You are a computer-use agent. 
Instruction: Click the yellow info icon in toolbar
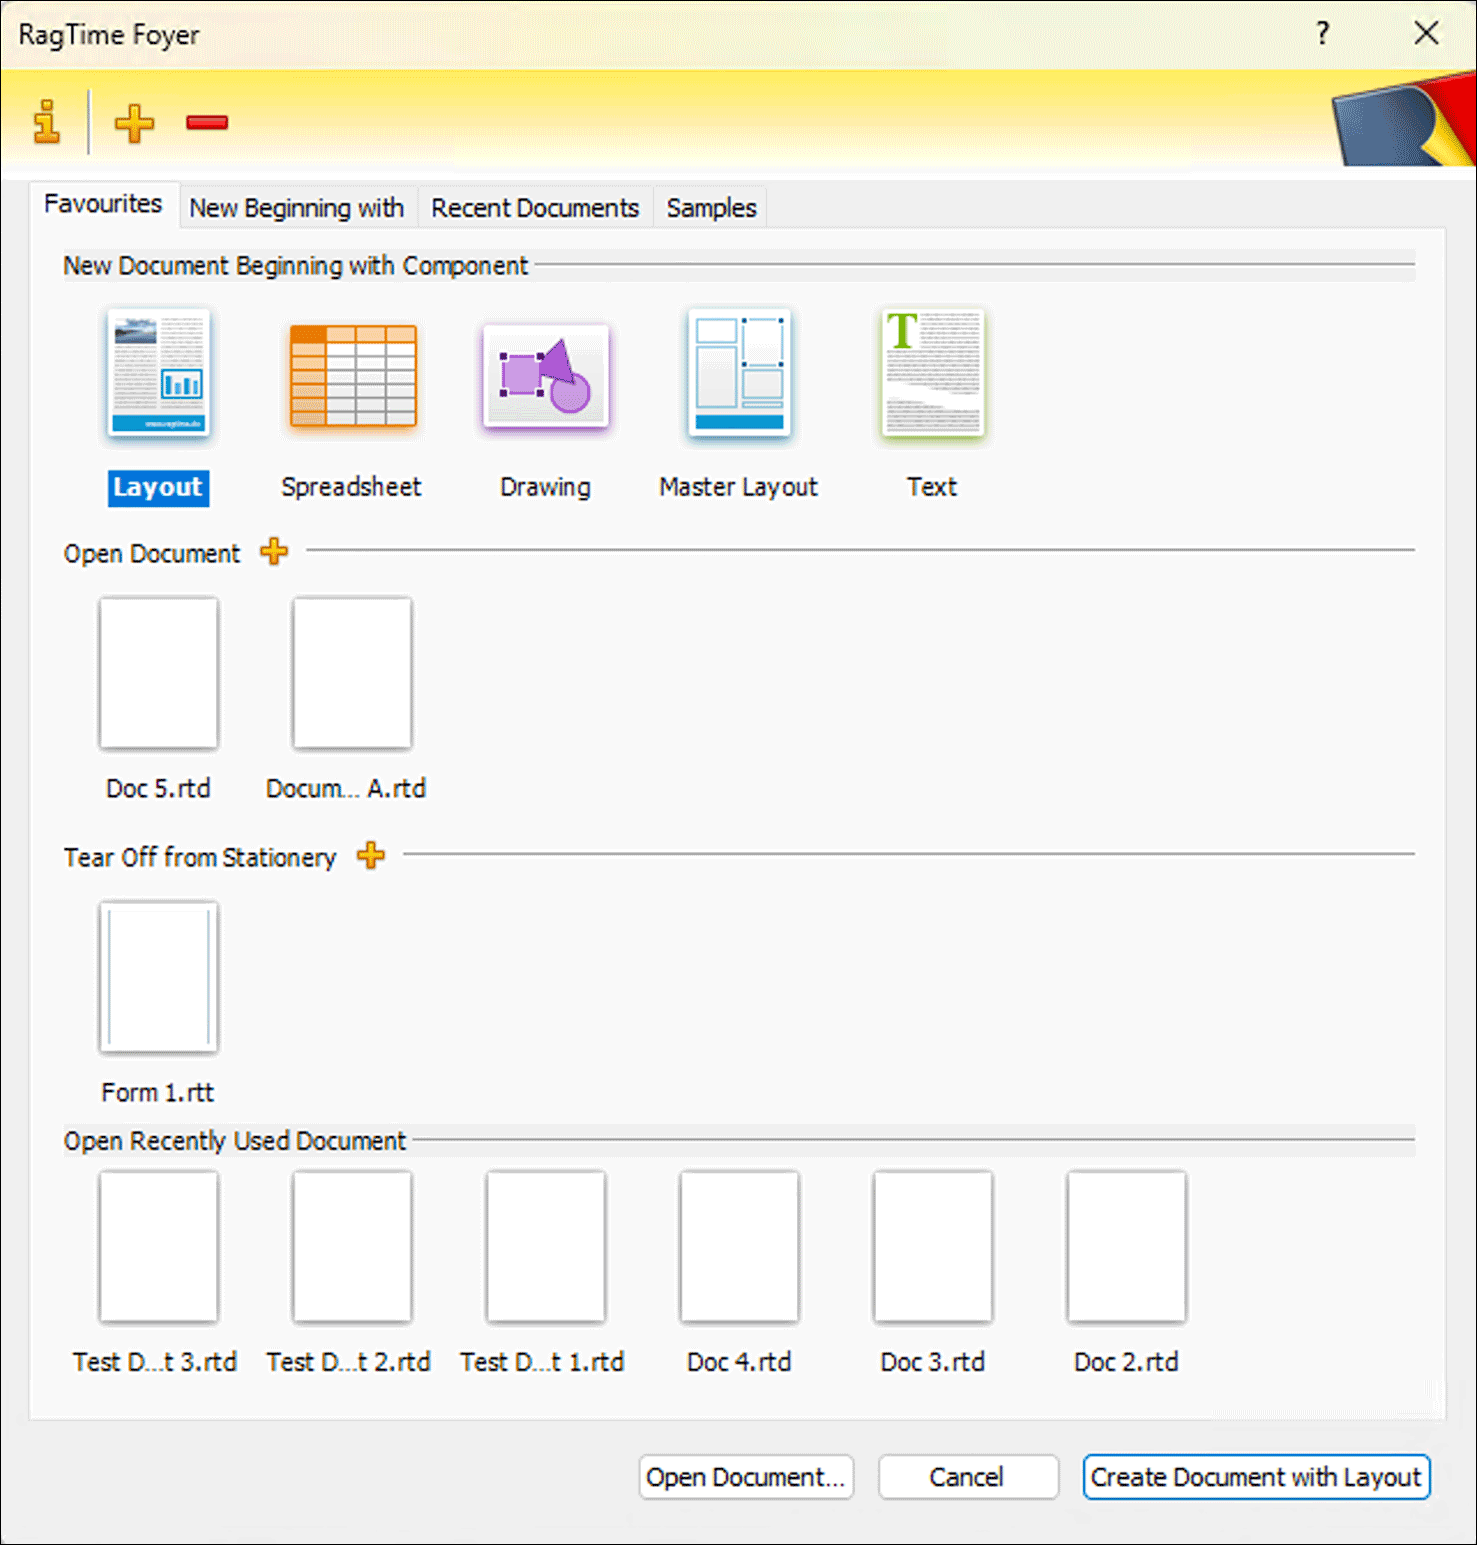point(46,122)
